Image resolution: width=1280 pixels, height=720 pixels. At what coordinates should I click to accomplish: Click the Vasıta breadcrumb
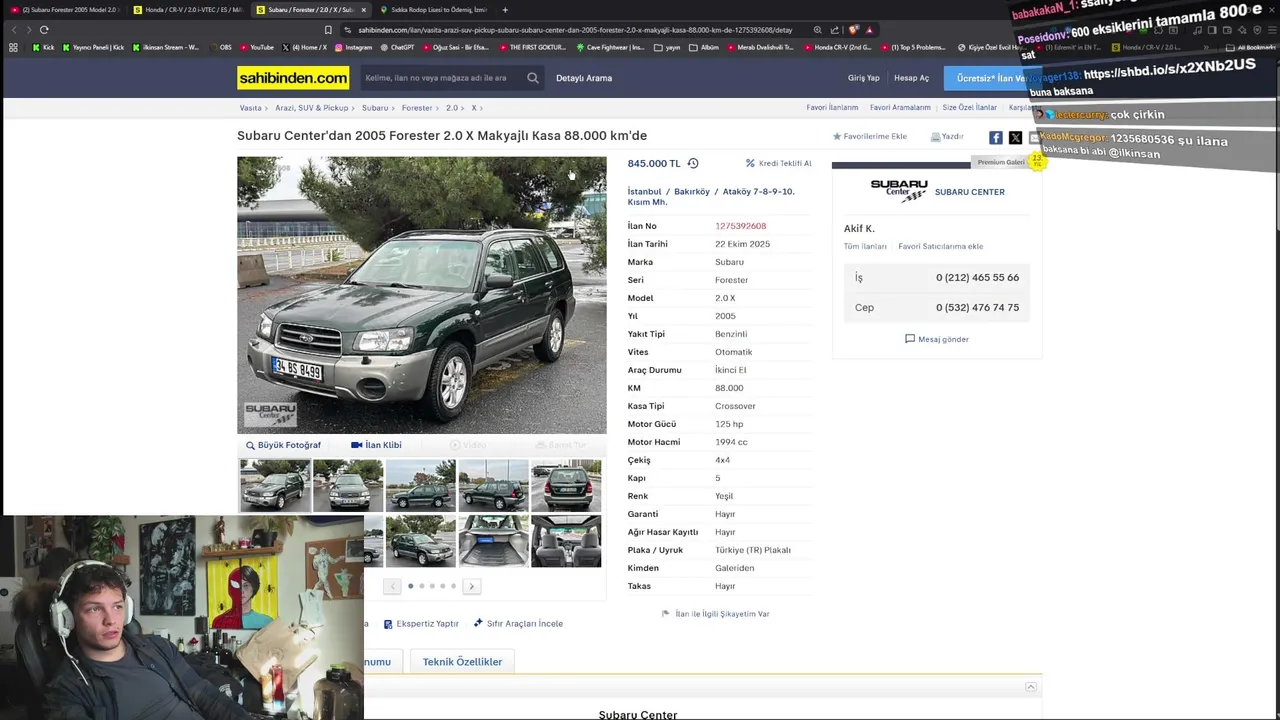pos(250,108)
